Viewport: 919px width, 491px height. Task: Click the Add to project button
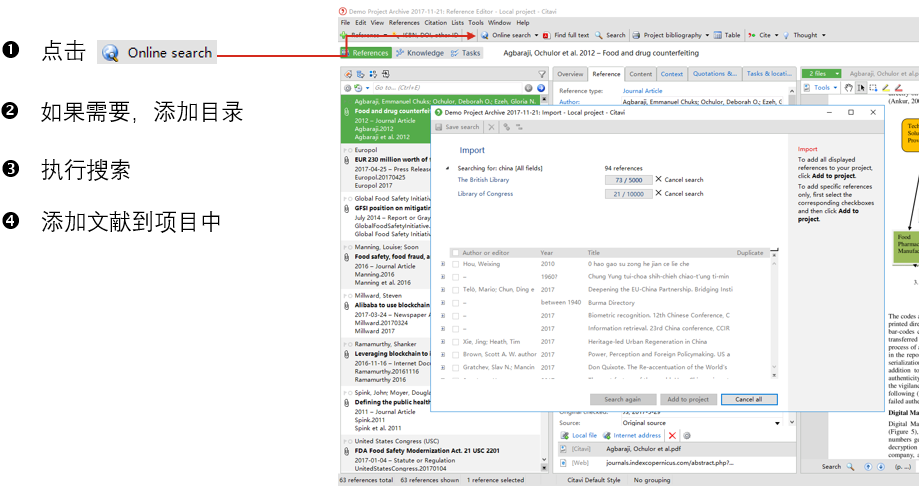point(688,399)
